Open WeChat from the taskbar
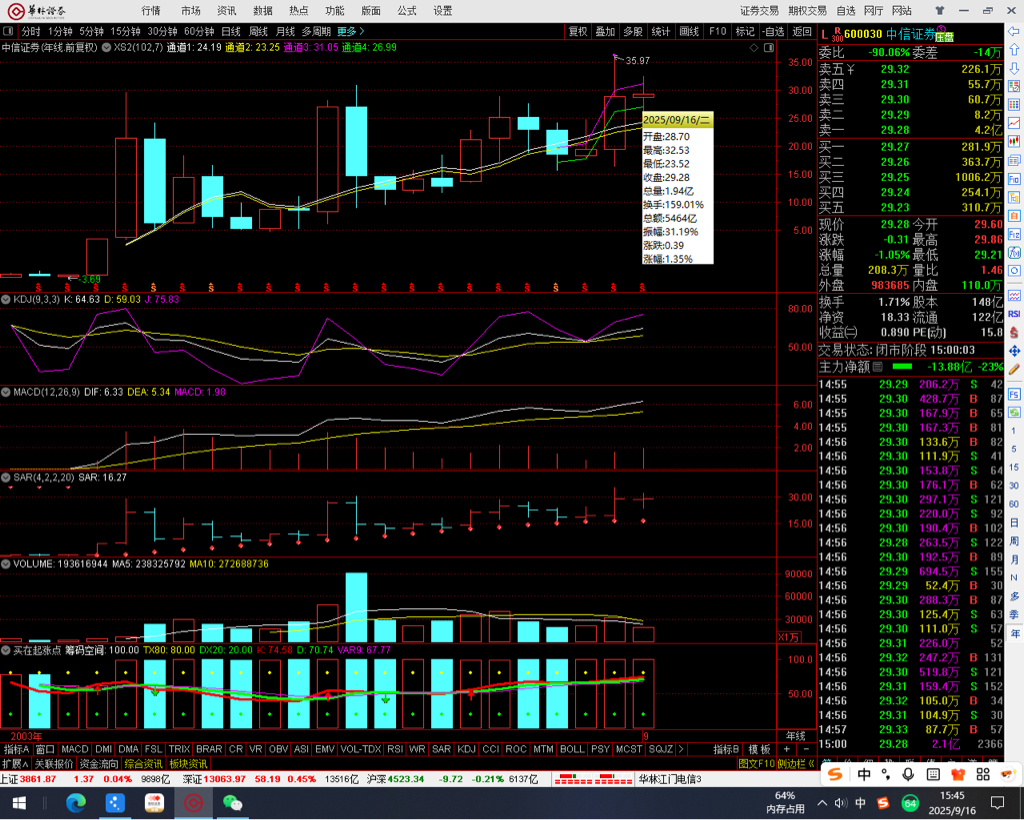 [232, 803]
